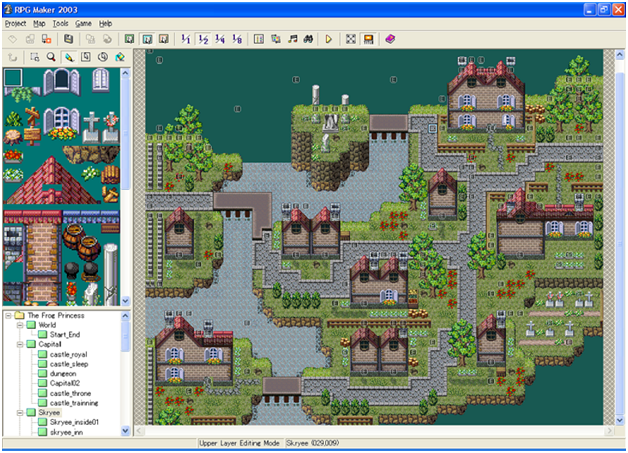Choose the Rectangle drawing tool
Viewport: 628px width, 453px height.
pyautogui.click(x=86, y=57)
